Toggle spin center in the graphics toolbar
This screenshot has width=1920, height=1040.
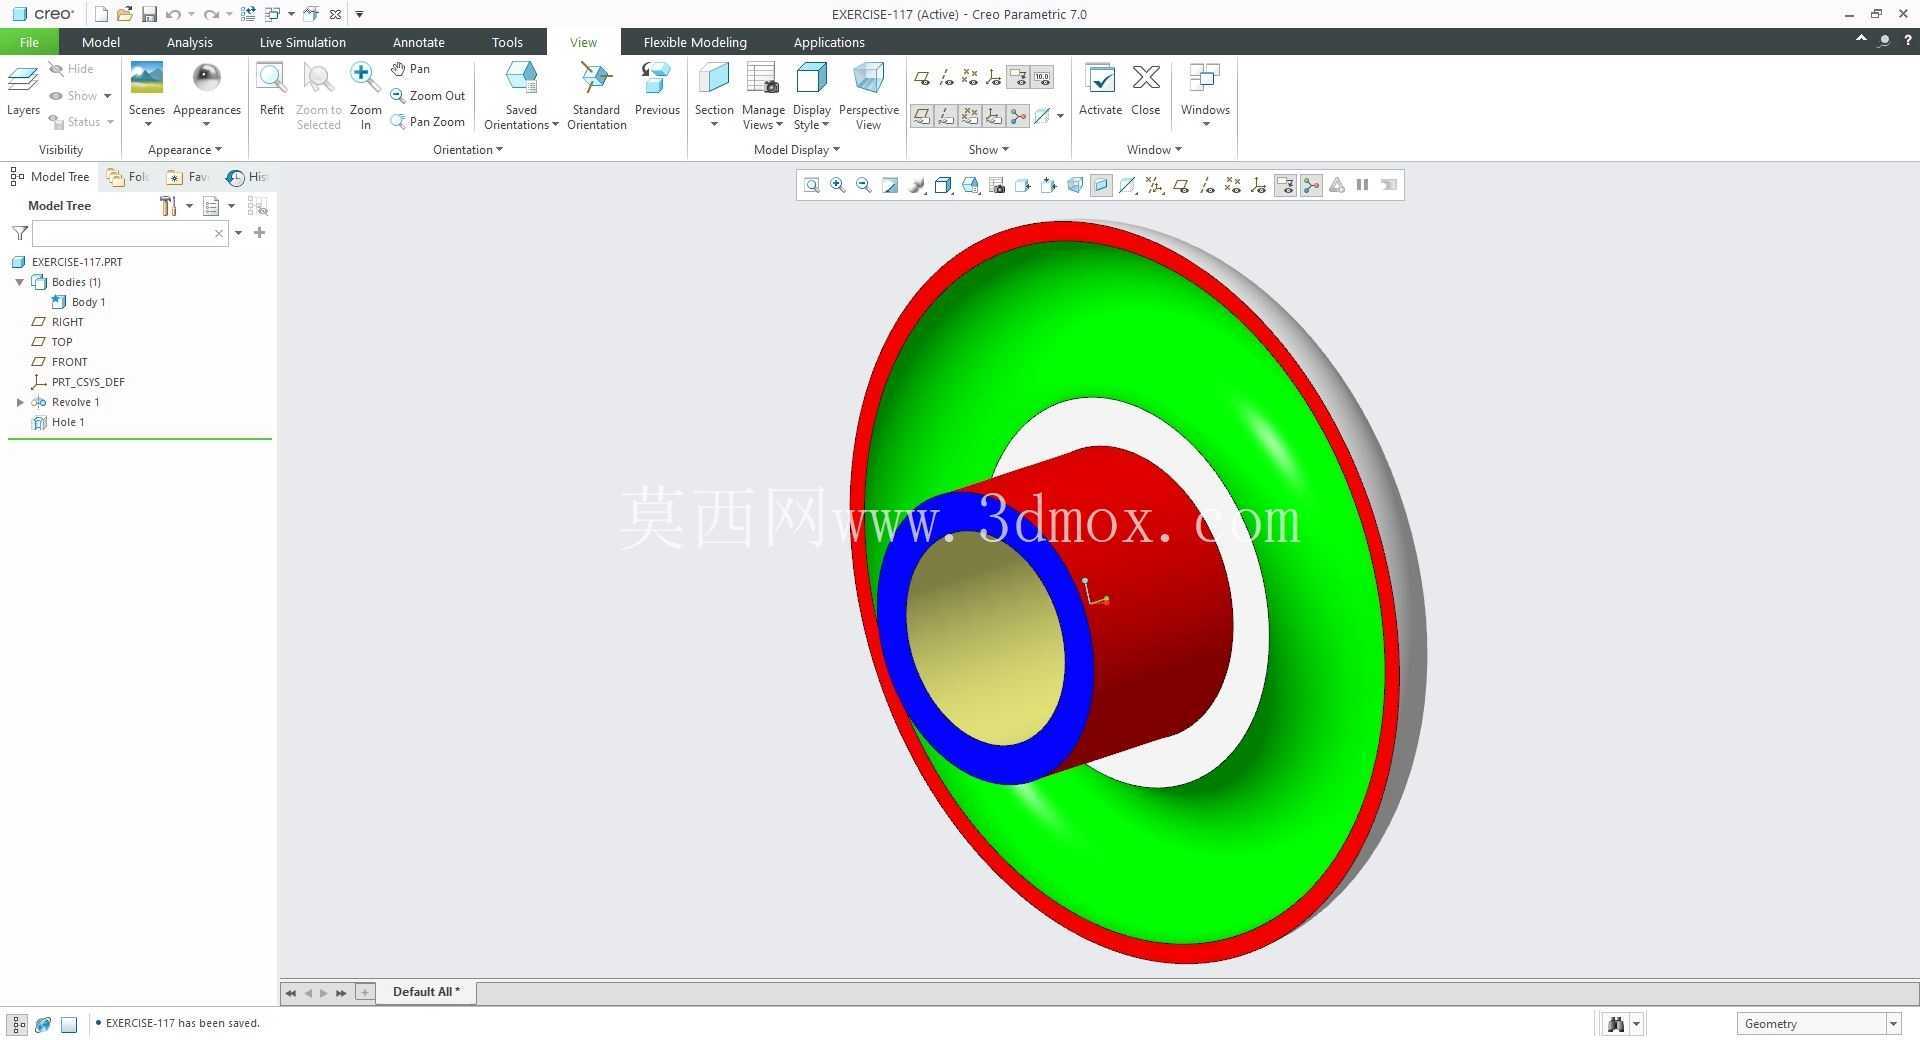pyautogui.click(x=1311, y=185)
